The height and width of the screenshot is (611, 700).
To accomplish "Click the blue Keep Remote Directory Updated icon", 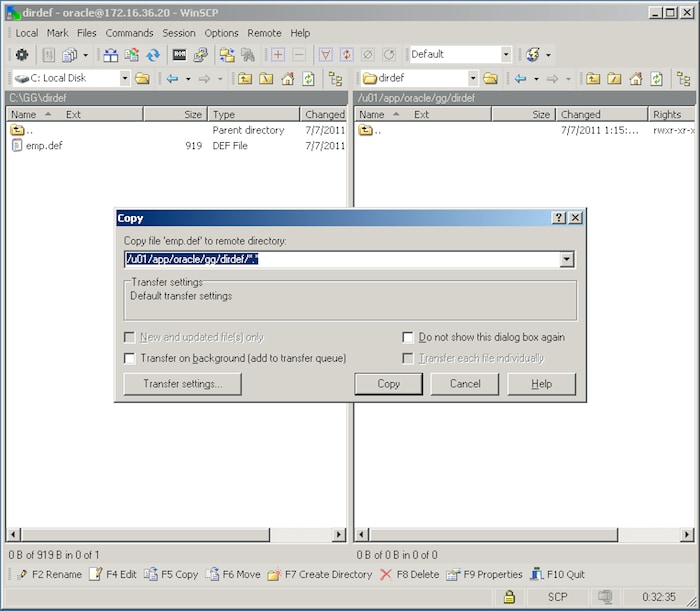I will [153, 55].
